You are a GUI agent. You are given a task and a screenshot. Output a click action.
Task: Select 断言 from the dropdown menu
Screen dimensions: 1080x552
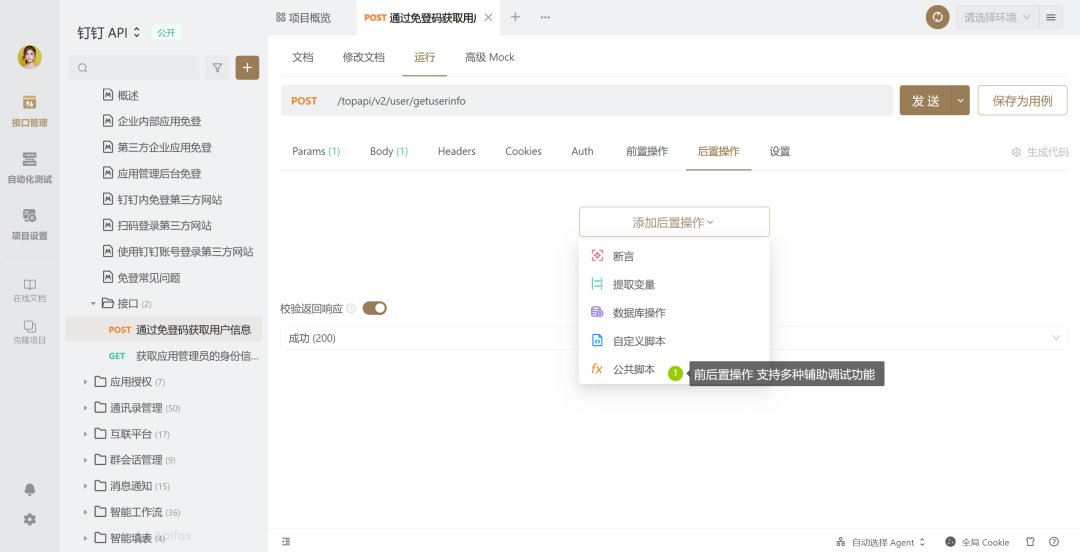pyautogui.click(x=674, y=256)
